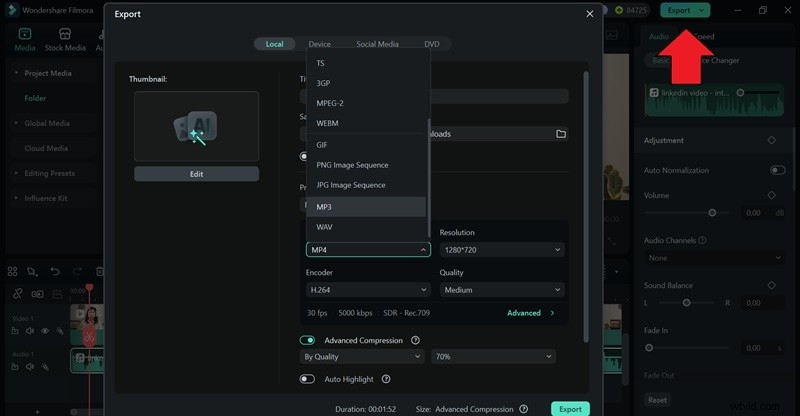Toggle the Advanced Compression switch
The image size is (800, 416).
pos(308,340)
